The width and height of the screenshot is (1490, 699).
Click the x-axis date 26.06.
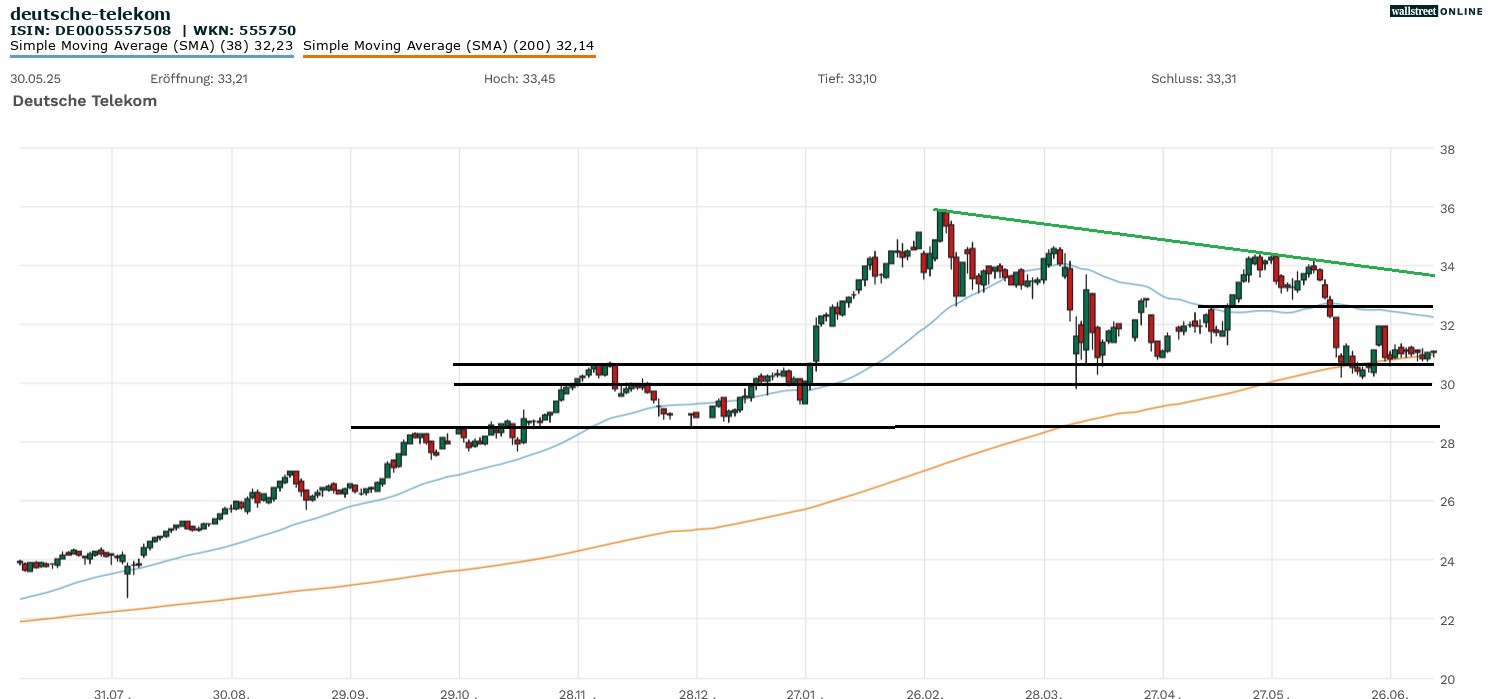(1391, 692)
